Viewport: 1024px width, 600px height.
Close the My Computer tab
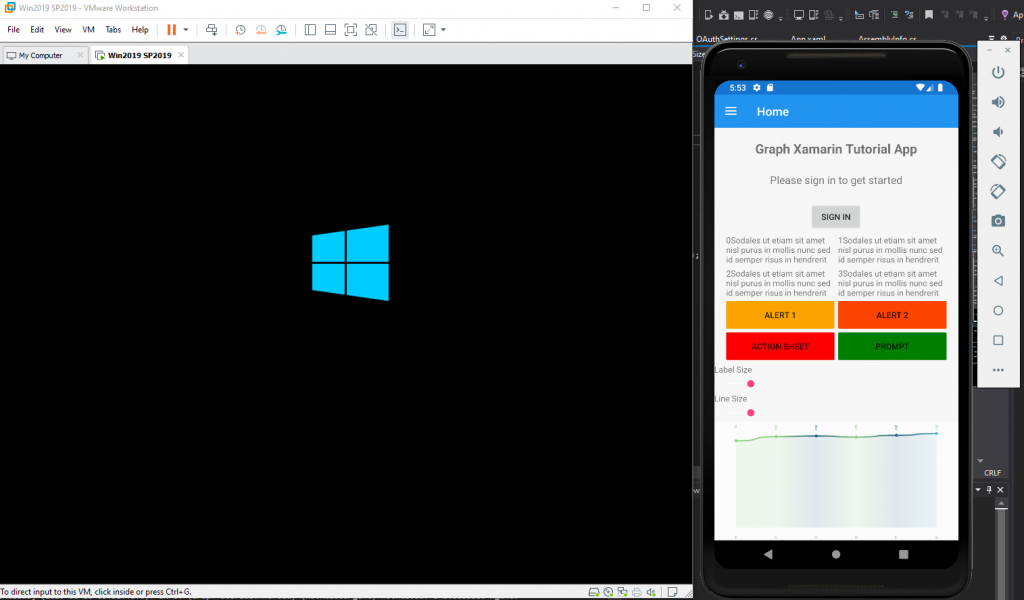coord(80,55)
